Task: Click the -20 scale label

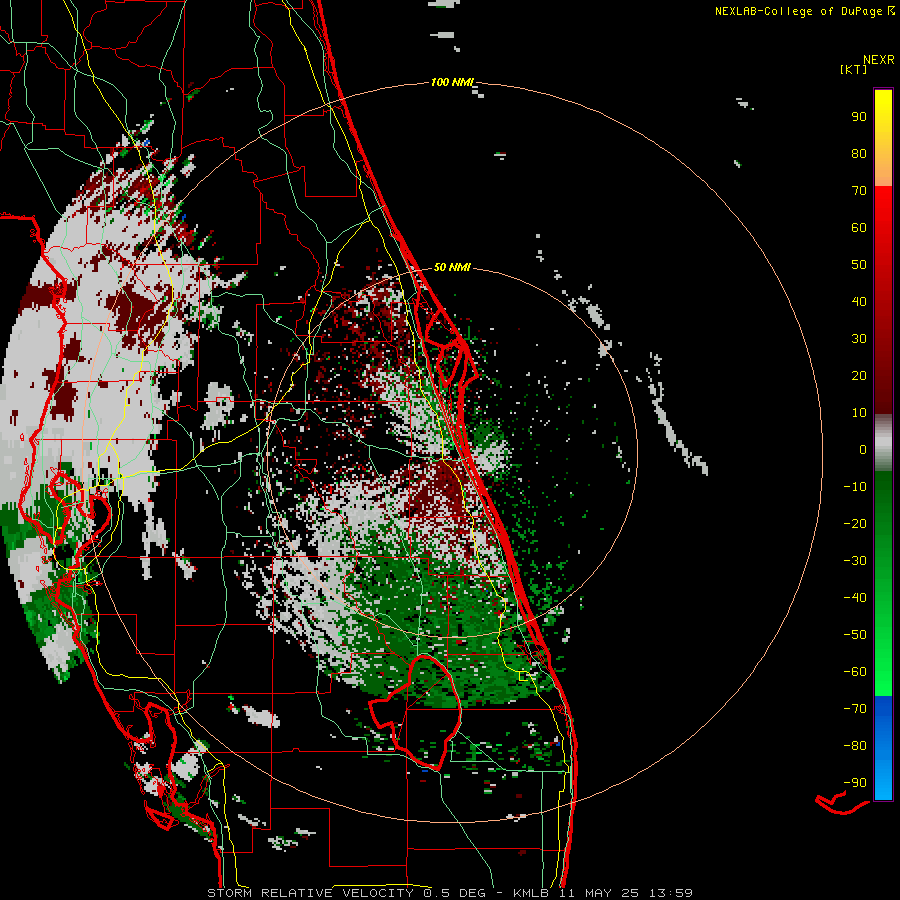Action: click(x=855, y=524)
